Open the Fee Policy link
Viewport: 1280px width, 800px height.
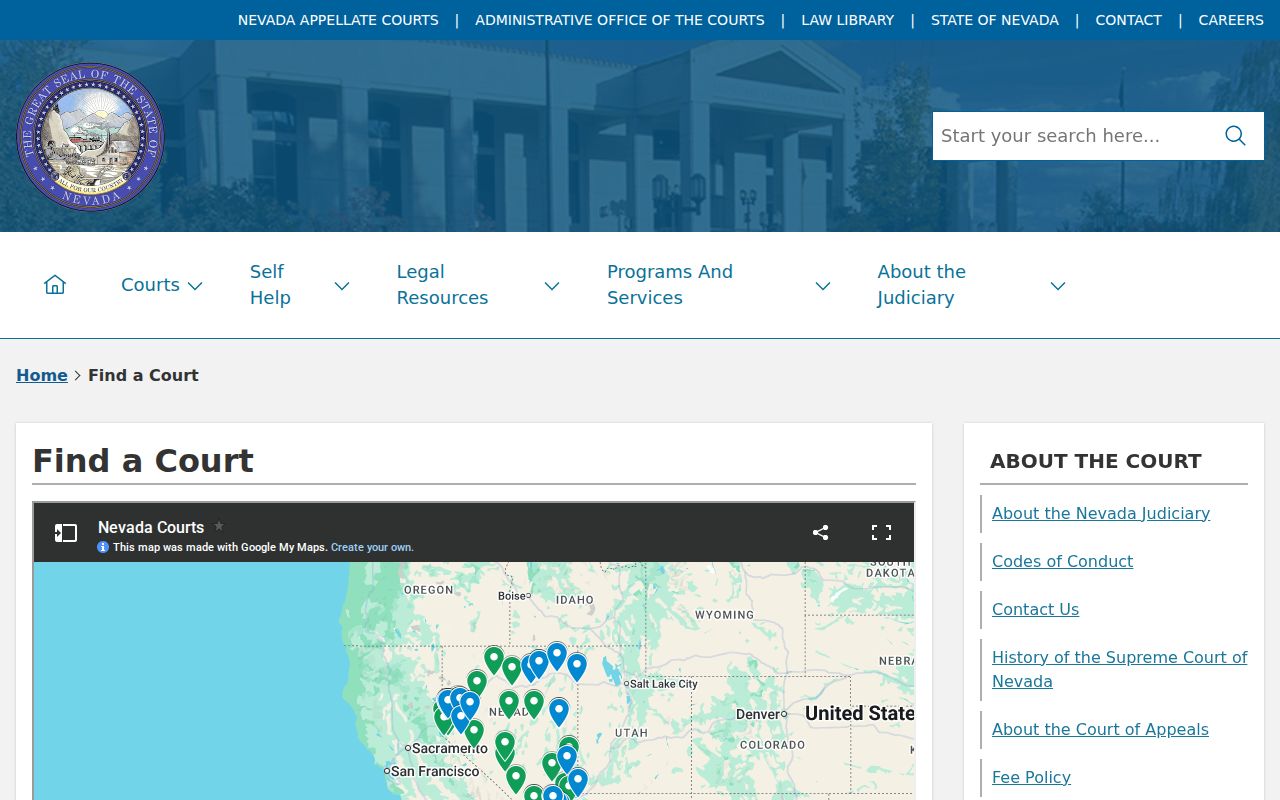coord(1031,777)
